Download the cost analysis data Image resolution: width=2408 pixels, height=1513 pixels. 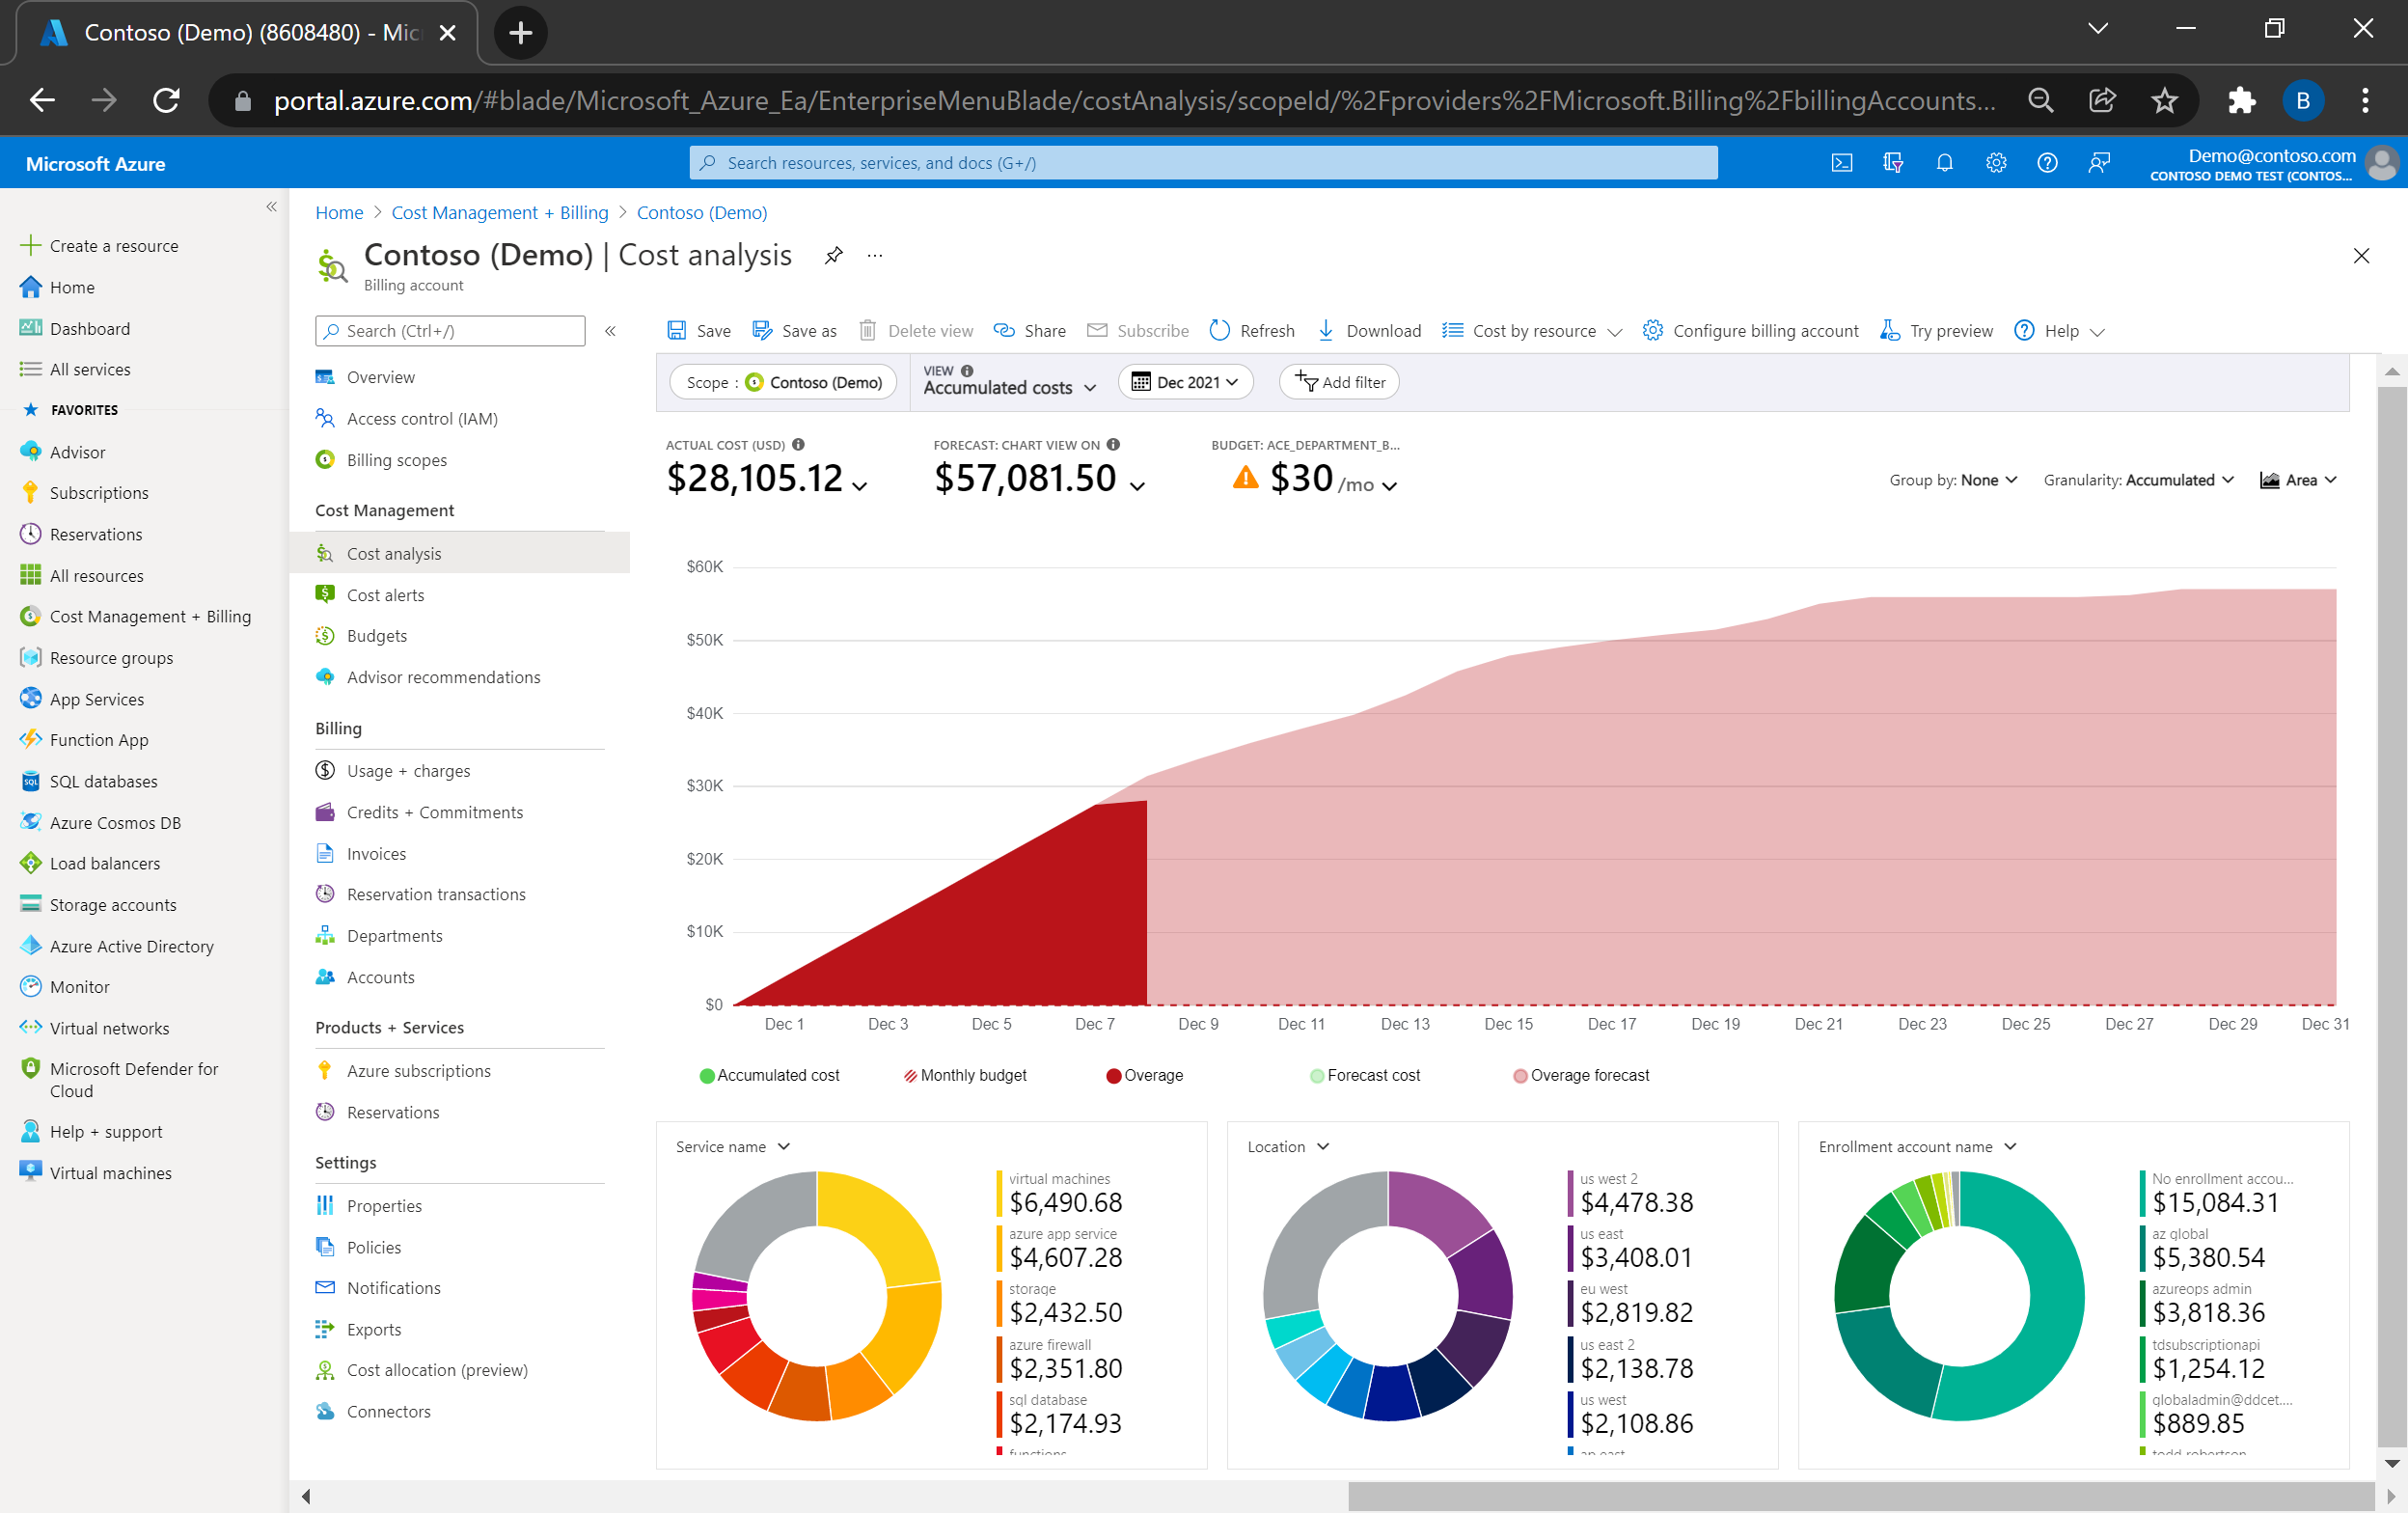[1369, 331]
